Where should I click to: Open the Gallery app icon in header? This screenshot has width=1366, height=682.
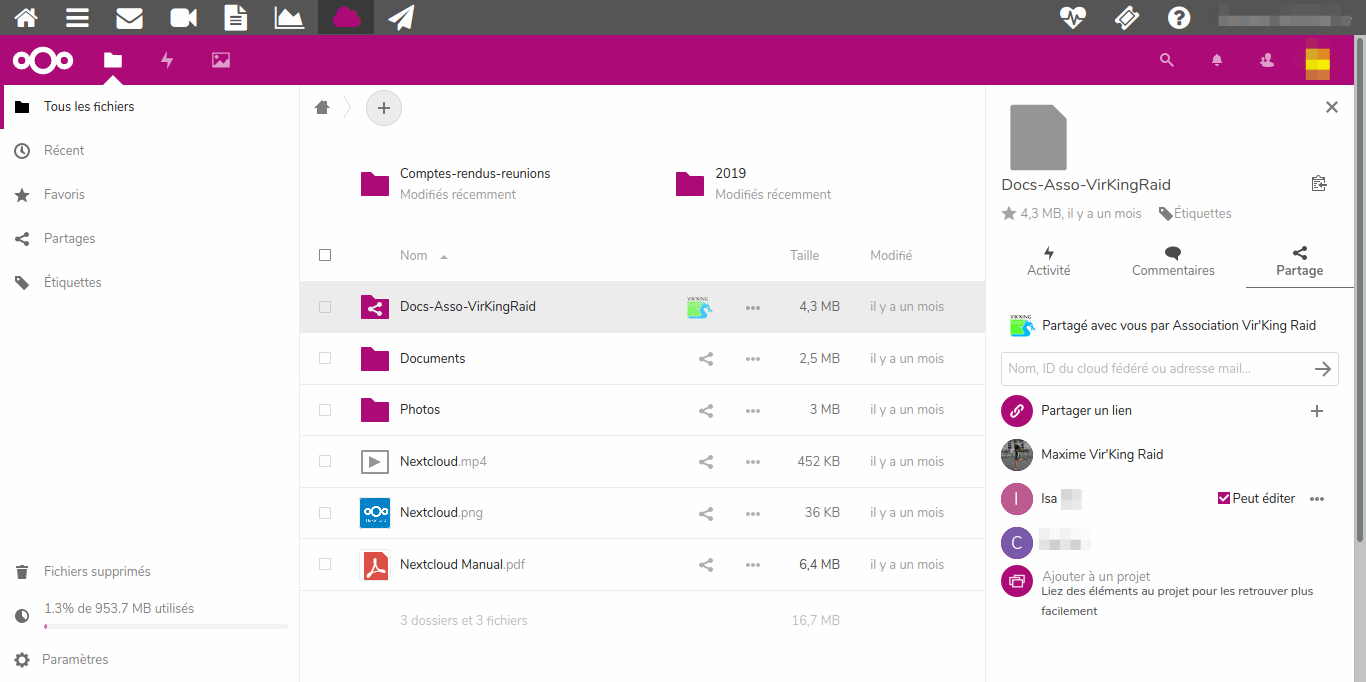[221, 60]
